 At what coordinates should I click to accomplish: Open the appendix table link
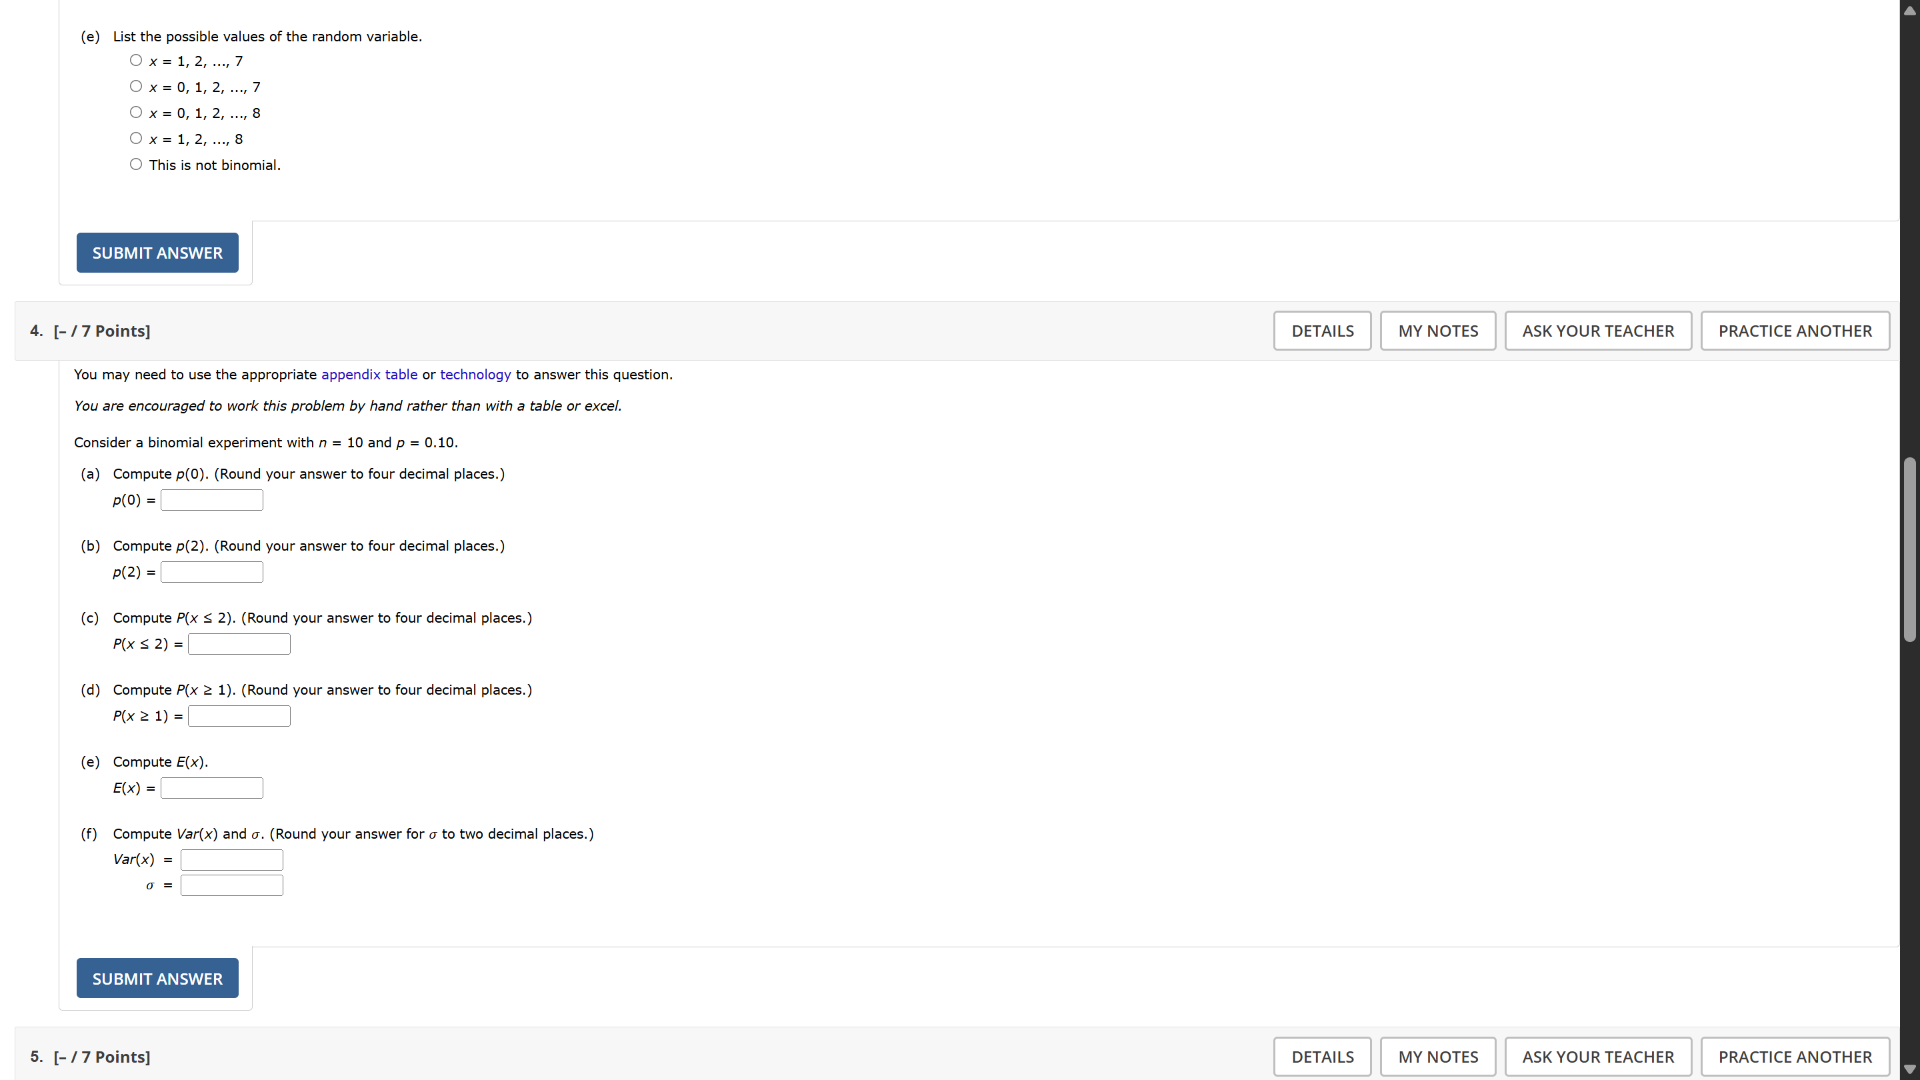click(x=369, y=375)
